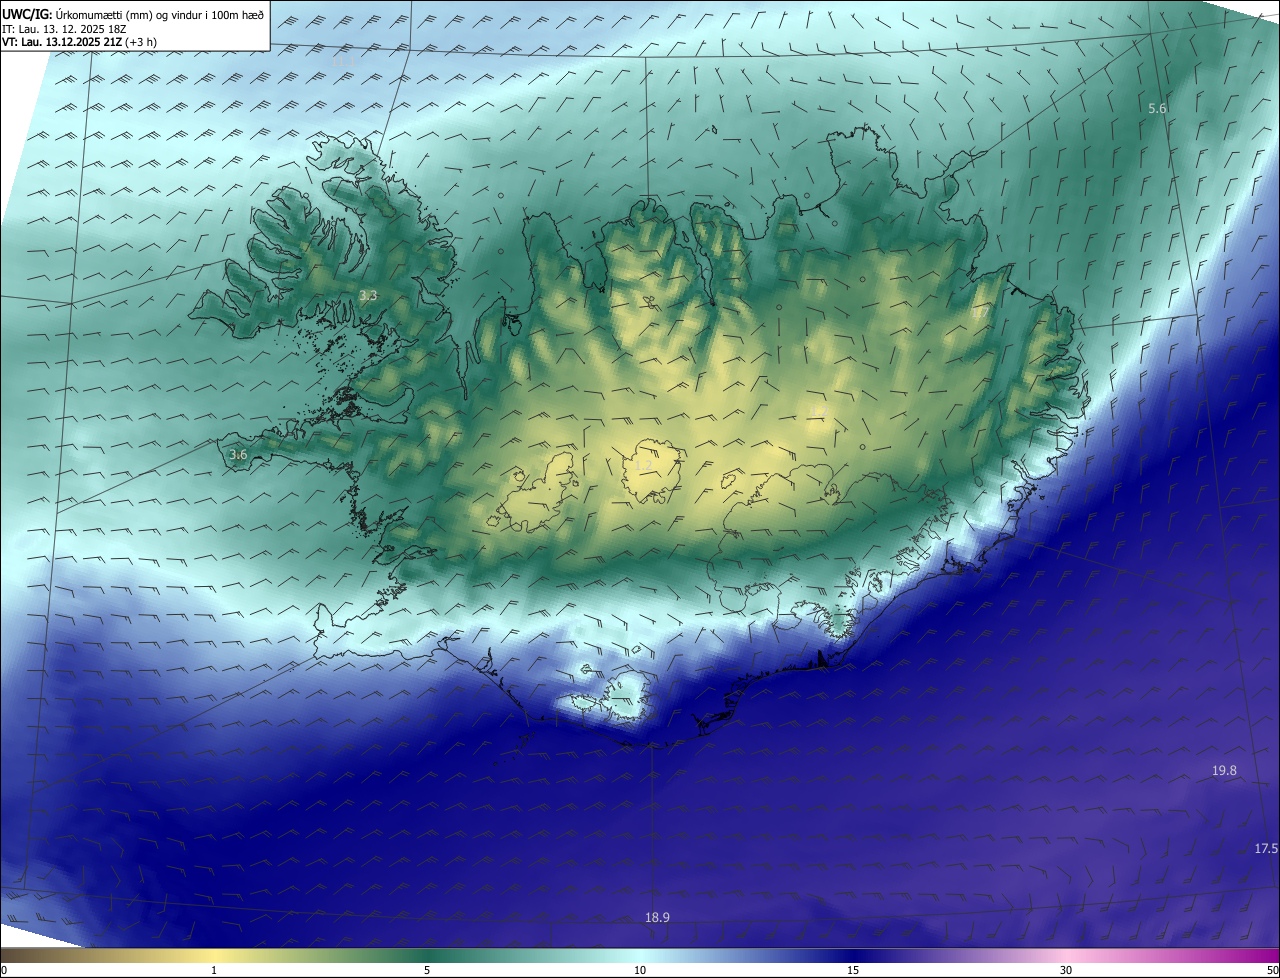
Task: Click the 18.9 value label south of Iceland
Action: [x=657, y=917]
